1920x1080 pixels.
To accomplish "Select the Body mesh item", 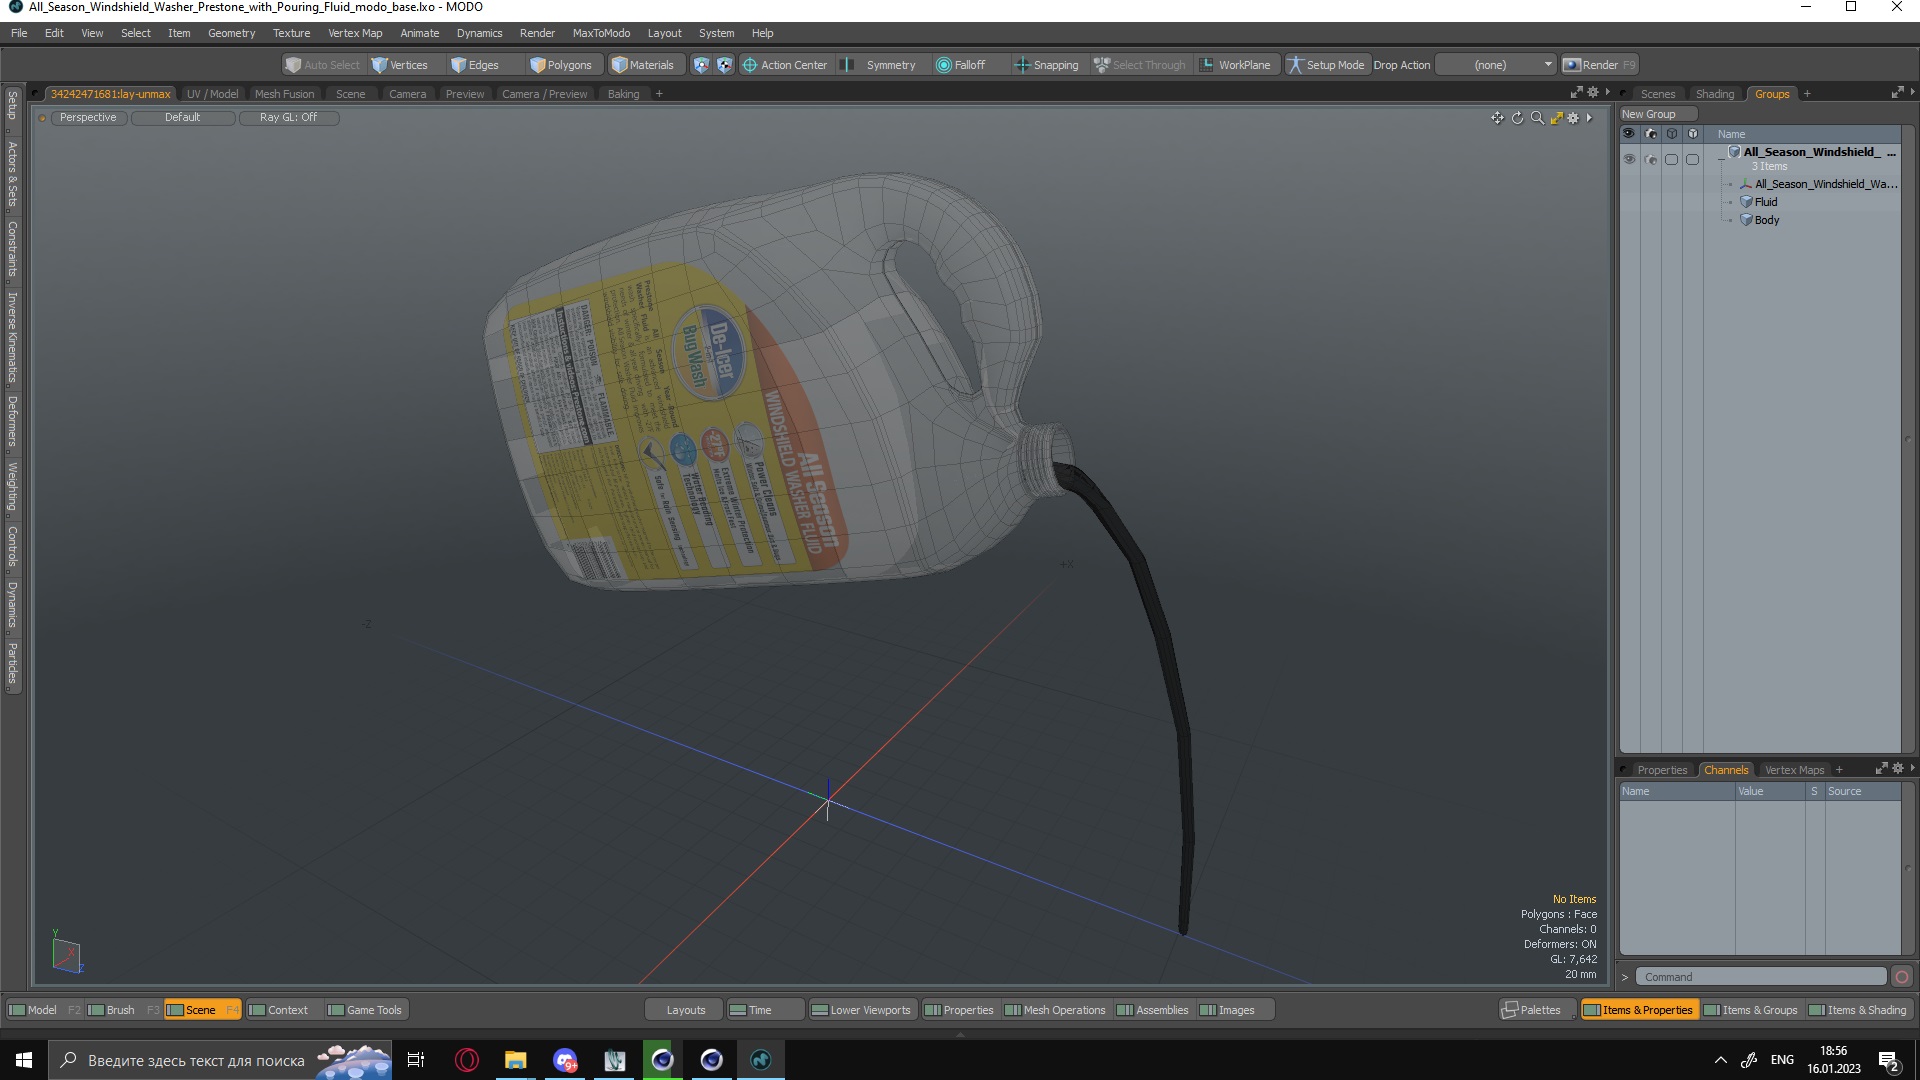I will (1766, 220).
